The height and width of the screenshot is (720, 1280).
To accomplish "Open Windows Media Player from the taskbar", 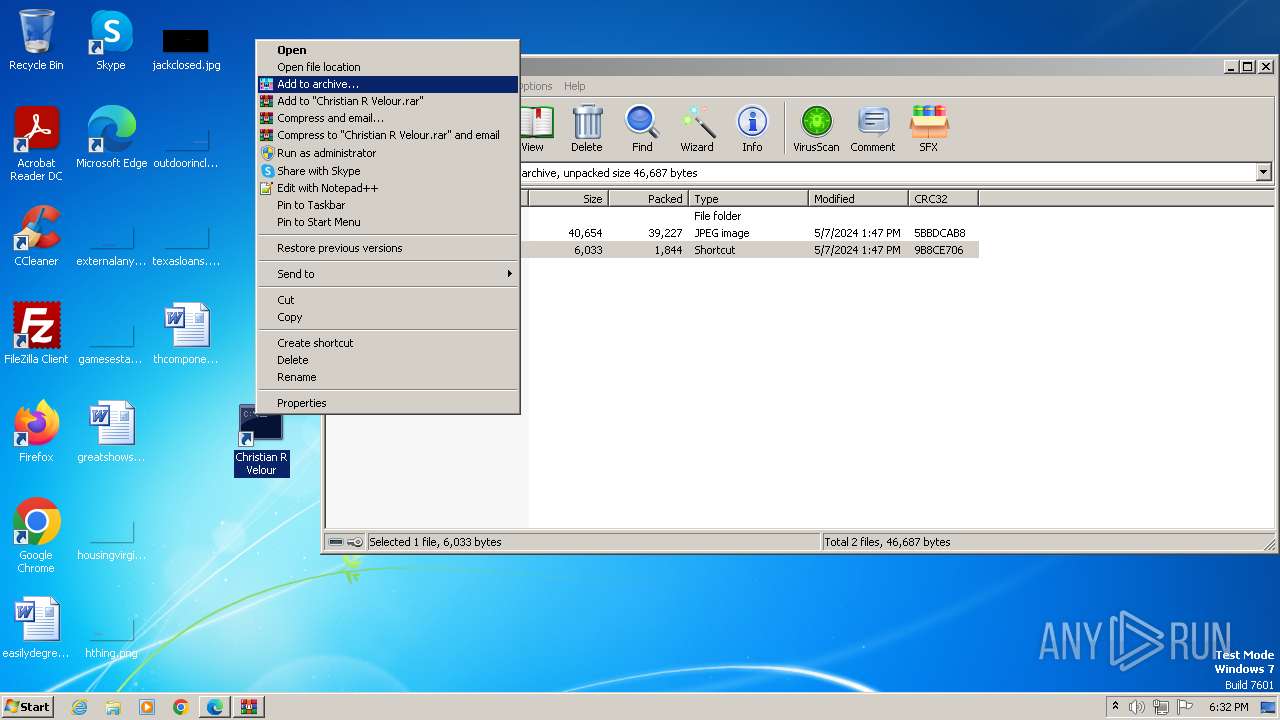I will tap(147, 707).
